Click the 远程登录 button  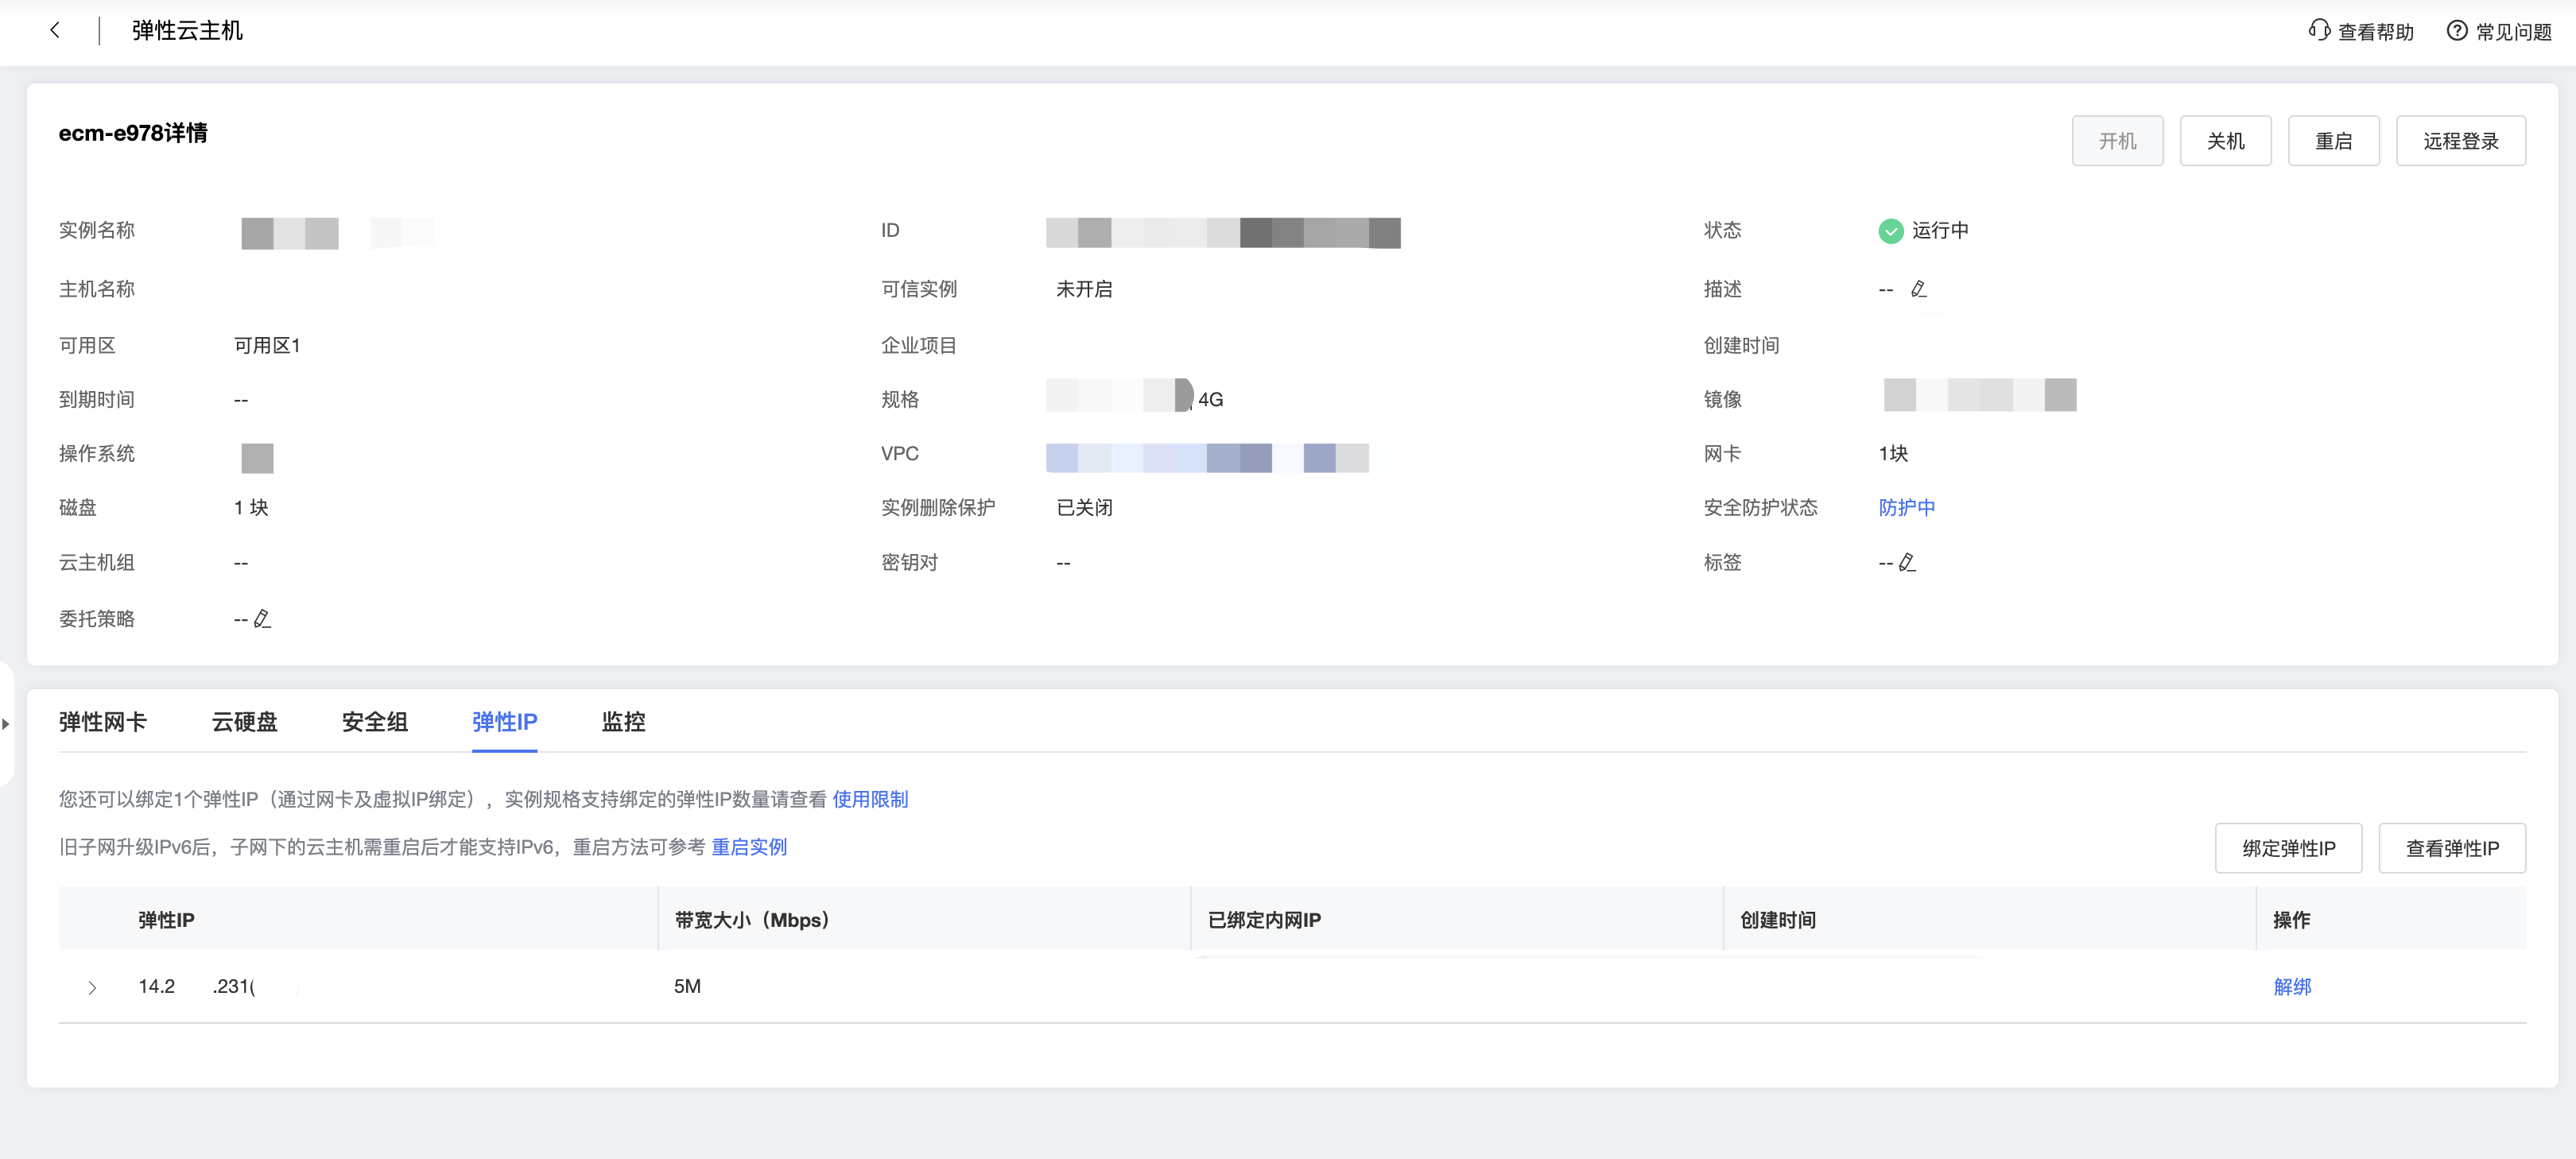(2460, 141)
